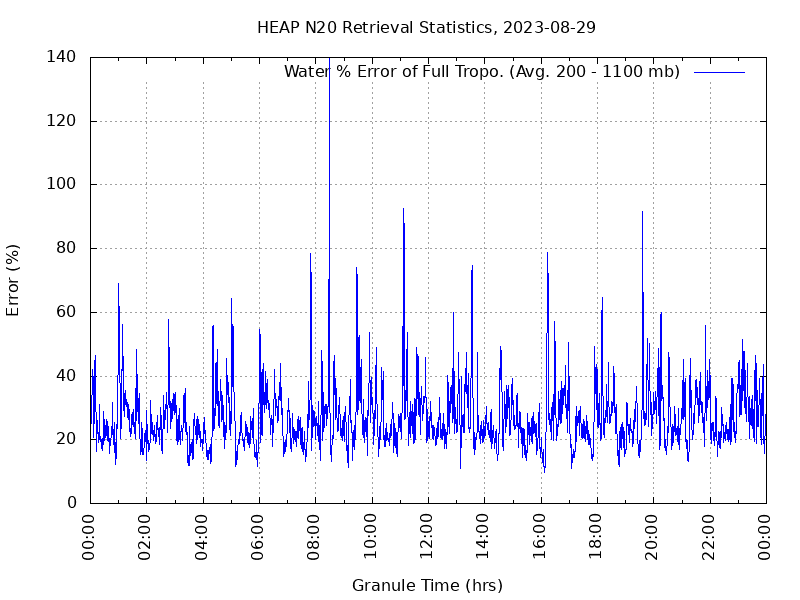Click the x-axis tick label 20:00
The image size is (800, 600).
(652, 537)
